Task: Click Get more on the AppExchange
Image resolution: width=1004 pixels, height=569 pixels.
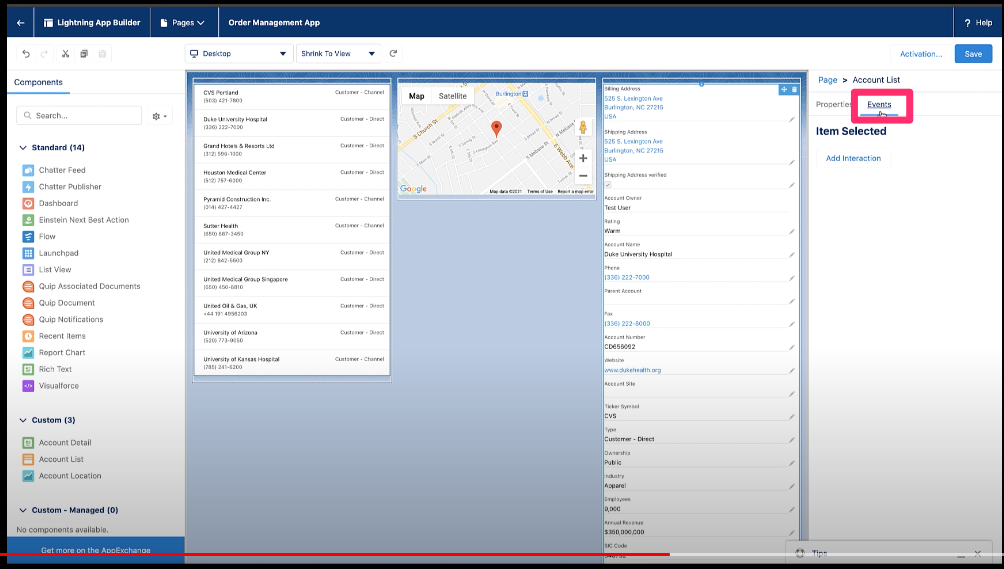Action: click(x=96, y=550)
